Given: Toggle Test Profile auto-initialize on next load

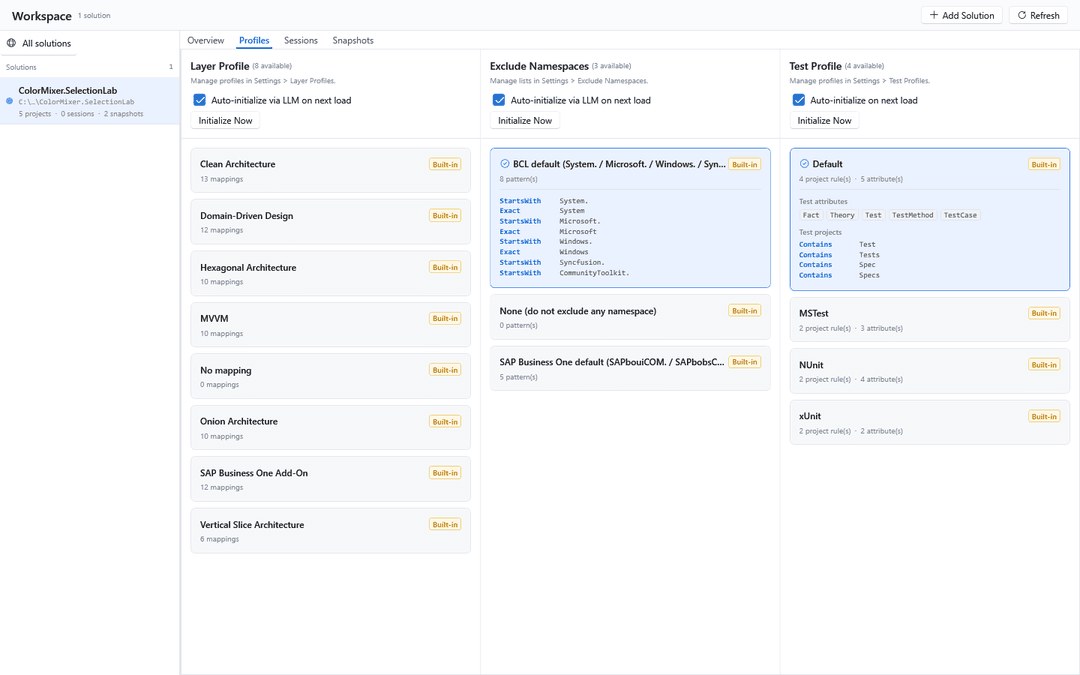Looking at the screenshot, I should [x=798, y=100].
